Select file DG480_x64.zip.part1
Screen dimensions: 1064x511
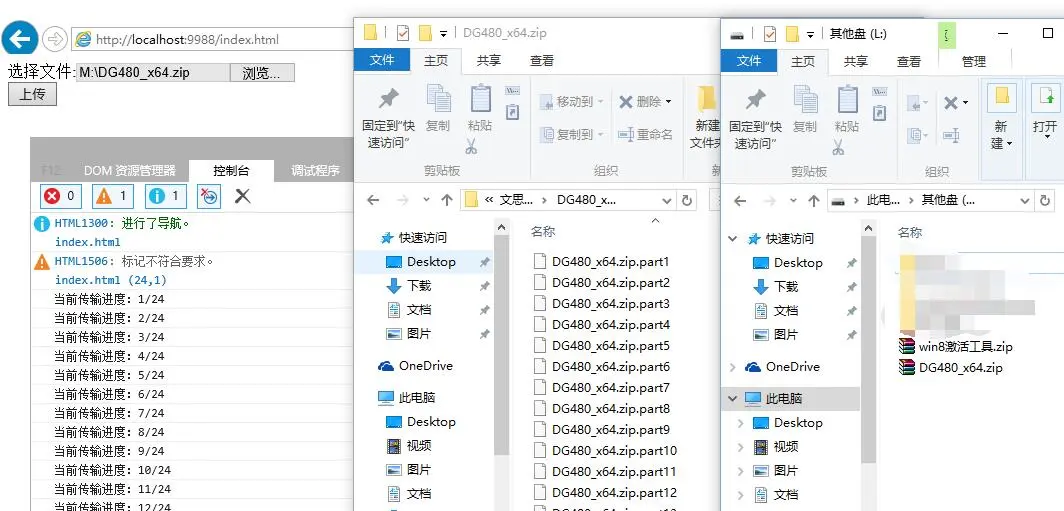[602, 261]
